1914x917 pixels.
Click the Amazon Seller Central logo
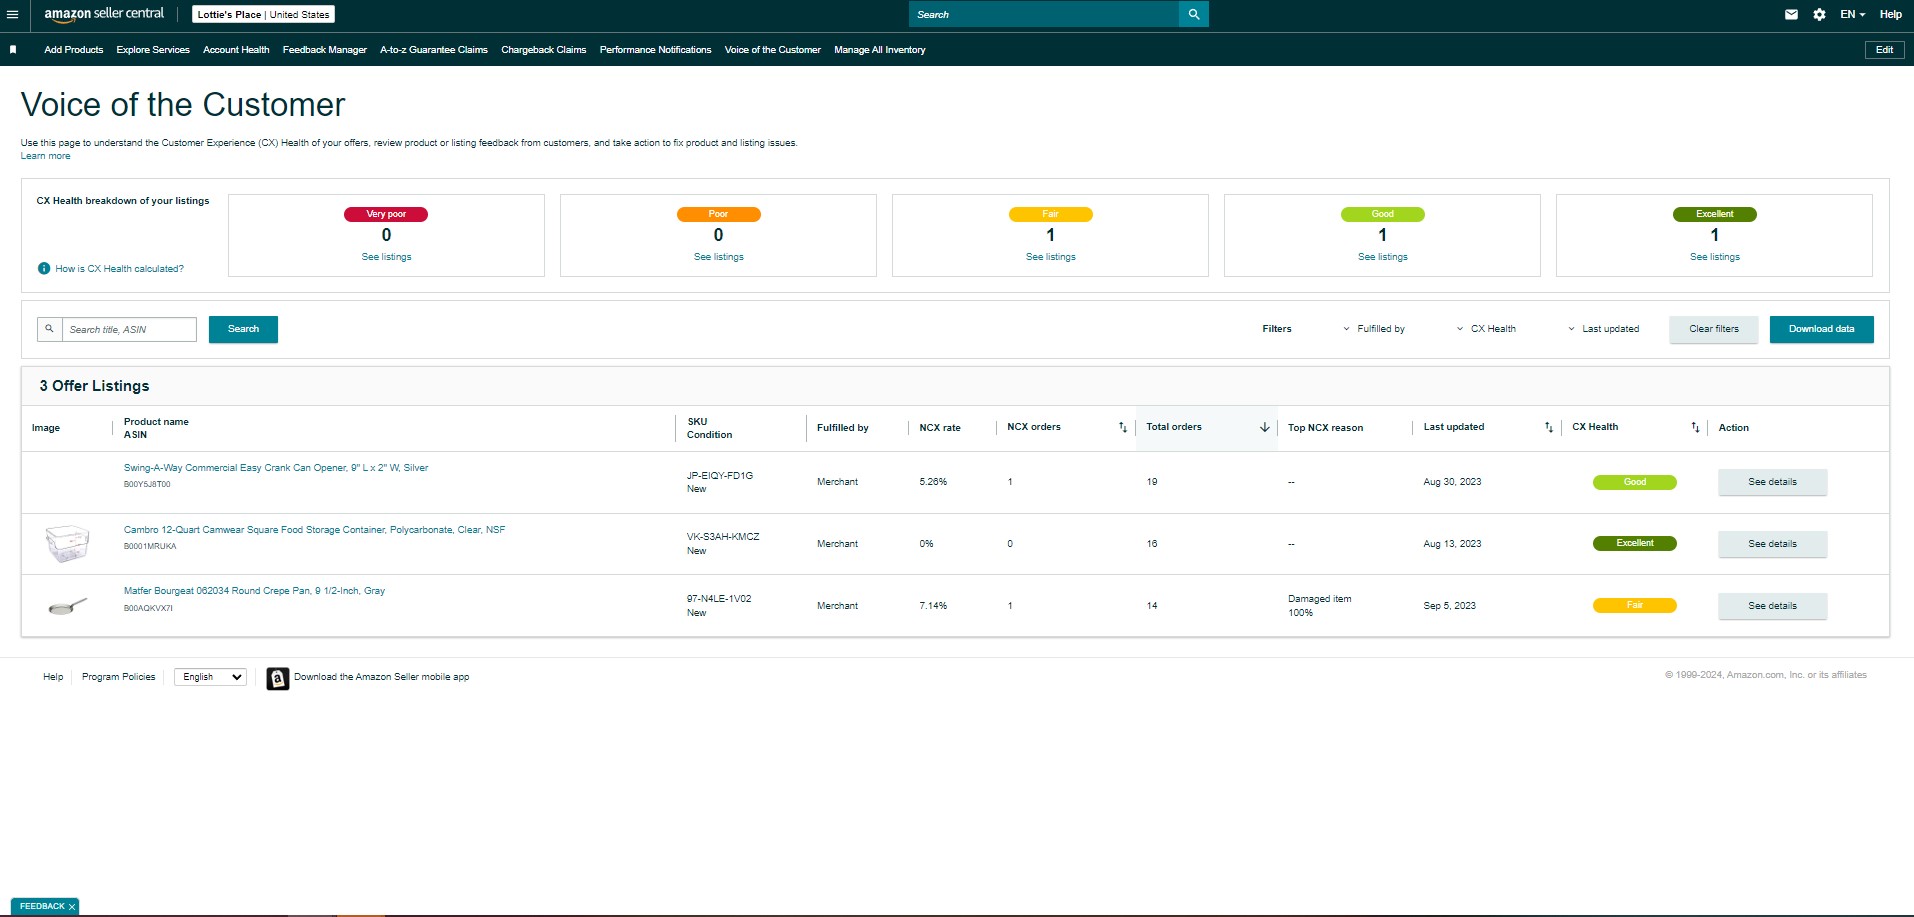tap(104, 14)
